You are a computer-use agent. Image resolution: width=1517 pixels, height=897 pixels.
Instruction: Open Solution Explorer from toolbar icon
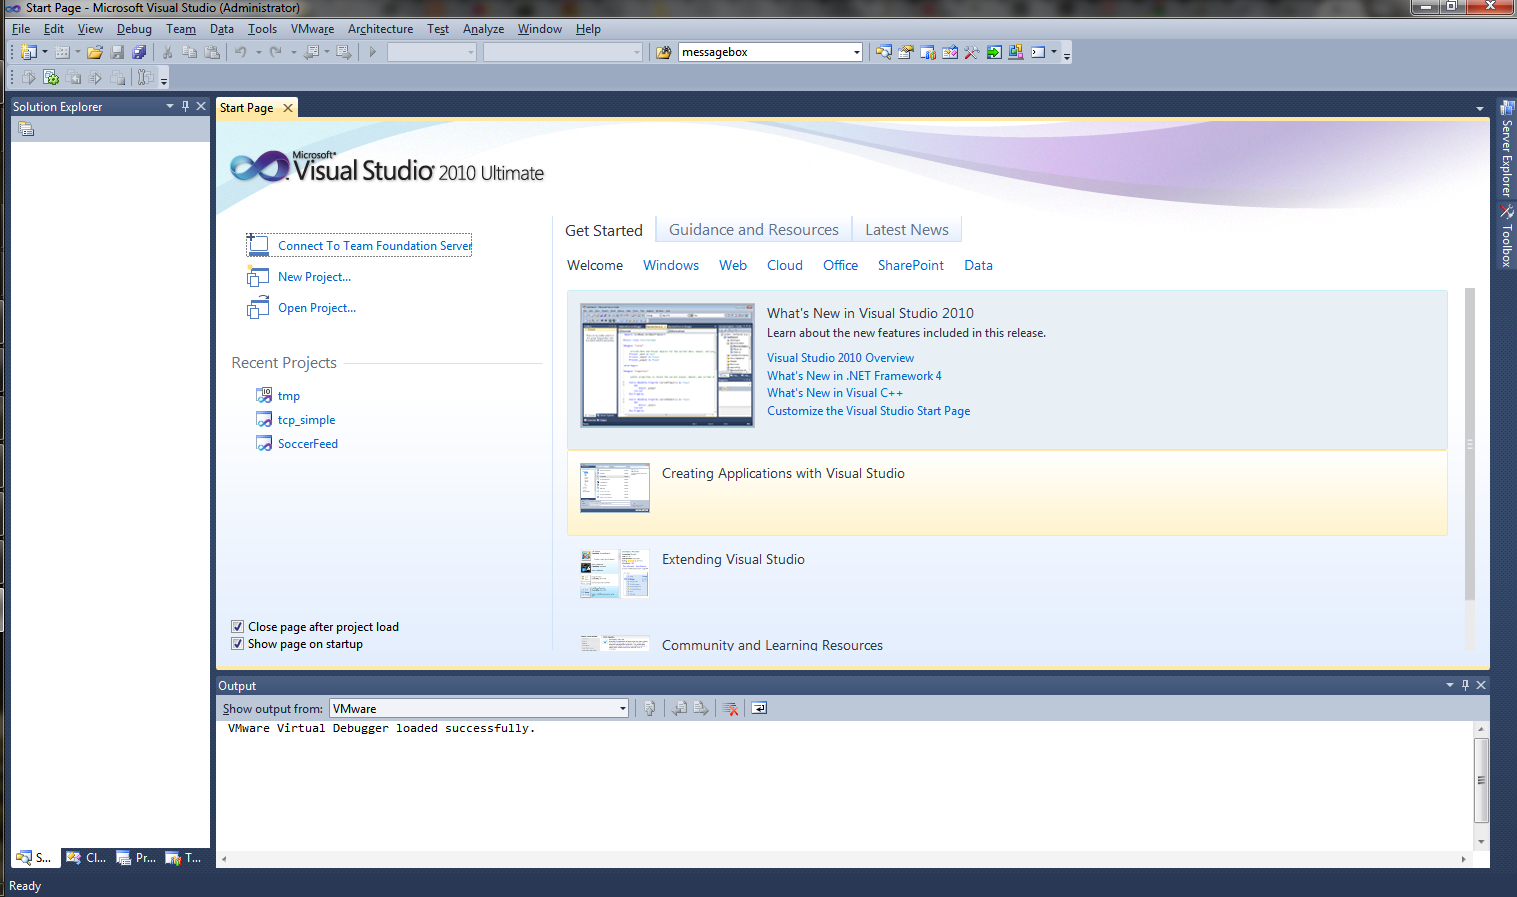click(884, 52)
